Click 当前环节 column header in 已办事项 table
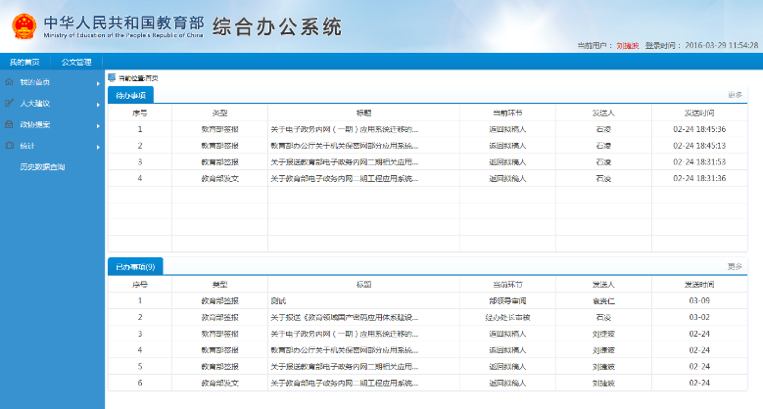Screen dimensions: 763x409 pos(508,285)
